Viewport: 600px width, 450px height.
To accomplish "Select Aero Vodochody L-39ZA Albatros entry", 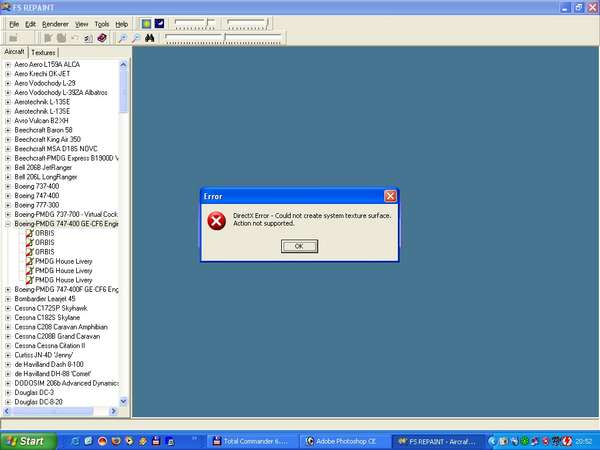I will 61,93.
